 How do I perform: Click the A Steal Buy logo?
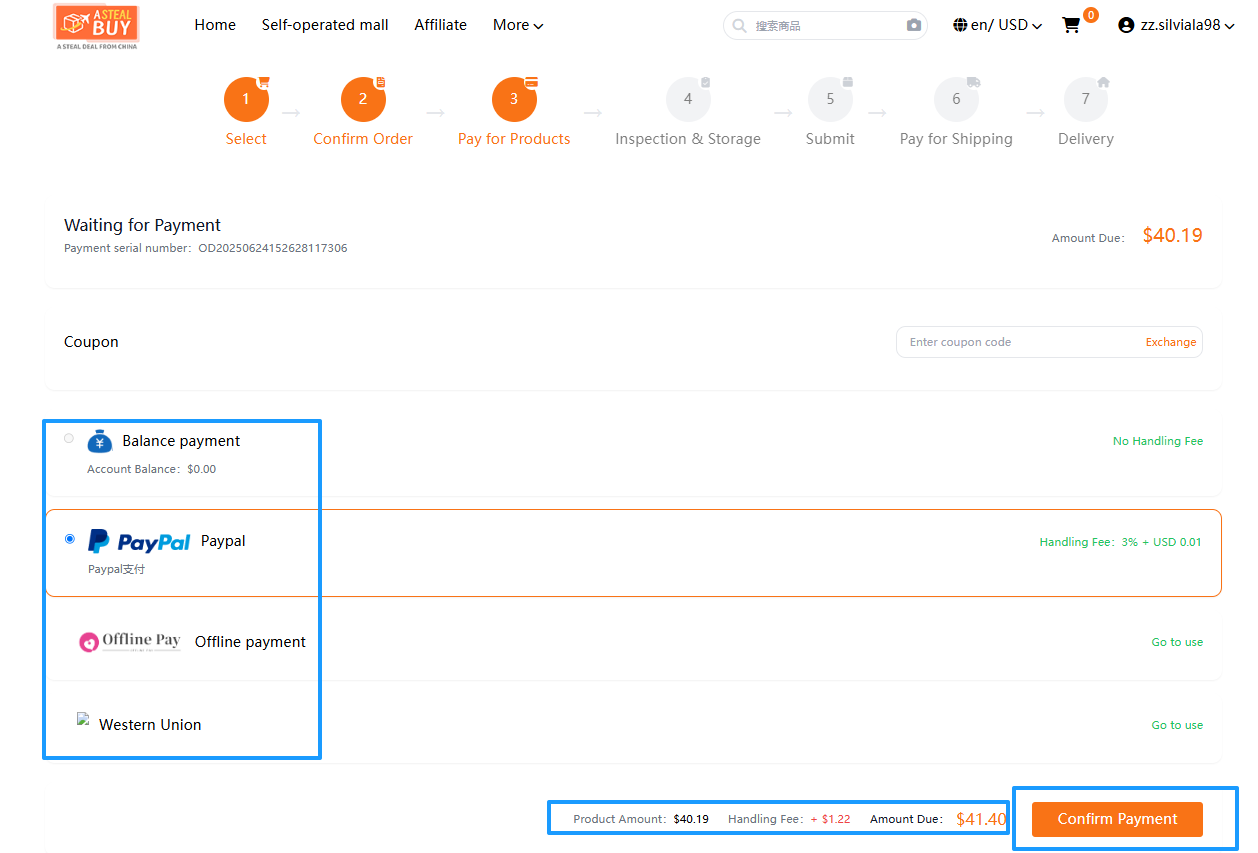[97, 26]
